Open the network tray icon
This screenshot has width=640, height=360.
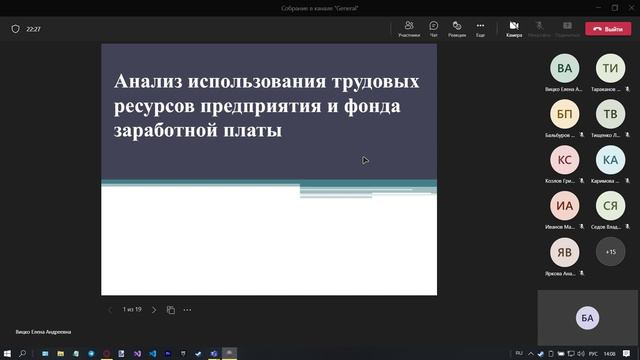click(x=571, y=353)
